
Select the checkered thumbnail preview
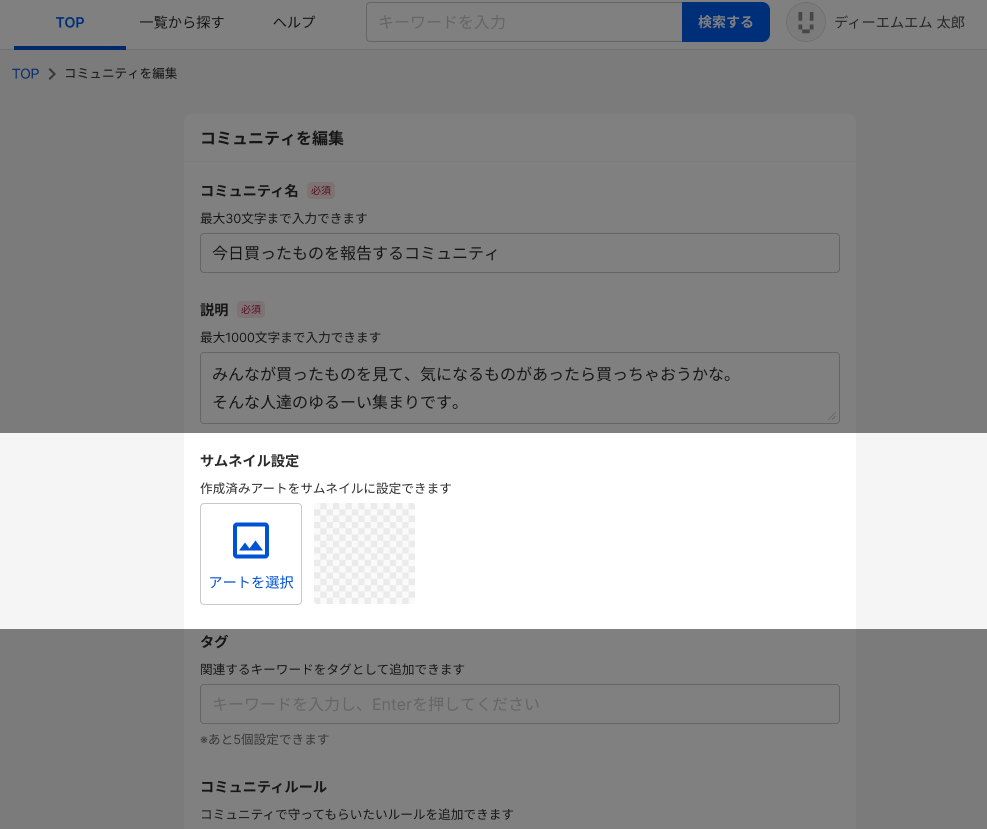point(364,554)
